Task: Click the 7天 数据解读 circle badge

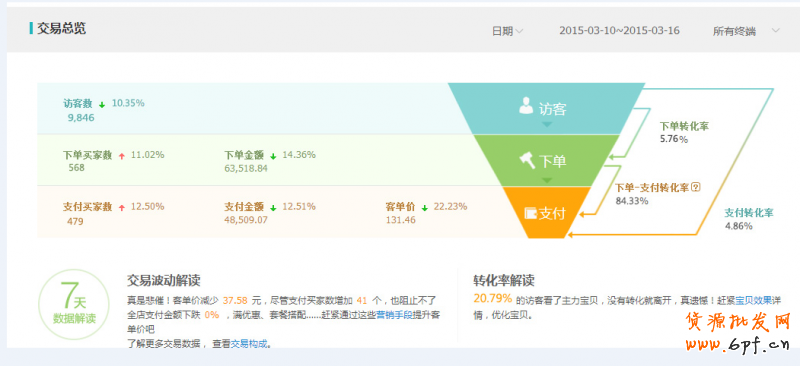Action: tap(74, 304)
